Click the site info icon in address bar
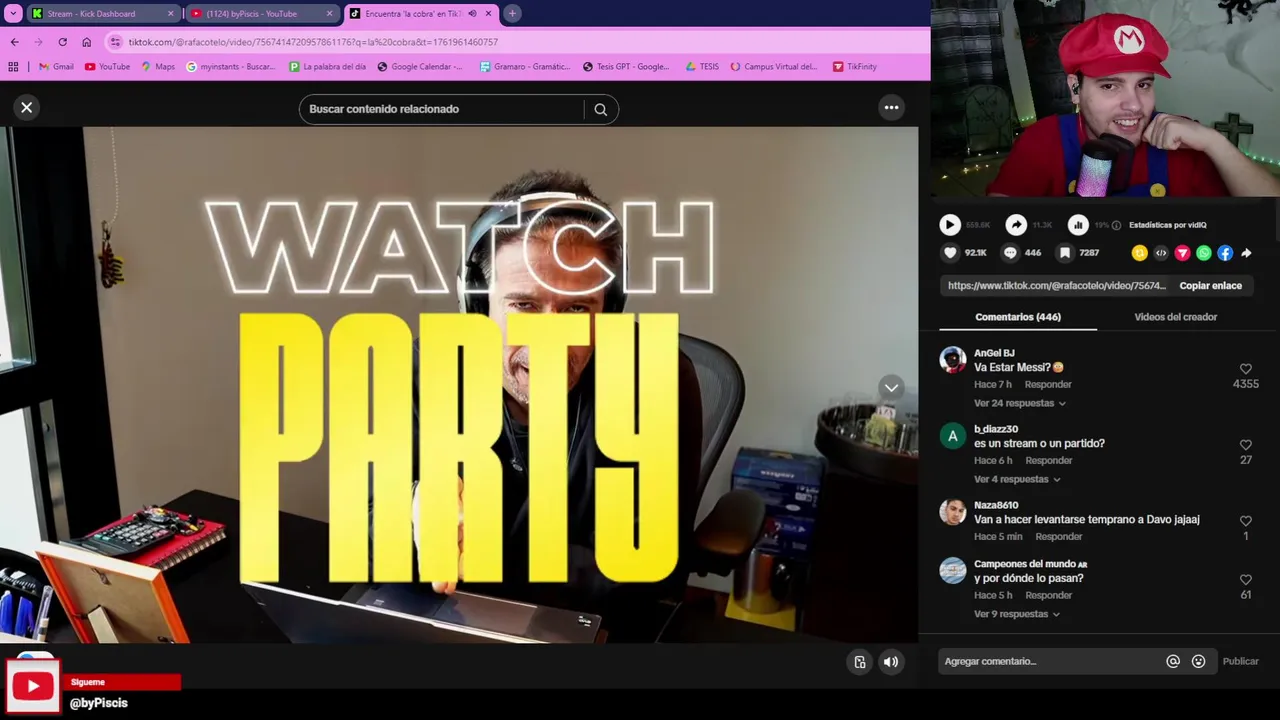 116,42
